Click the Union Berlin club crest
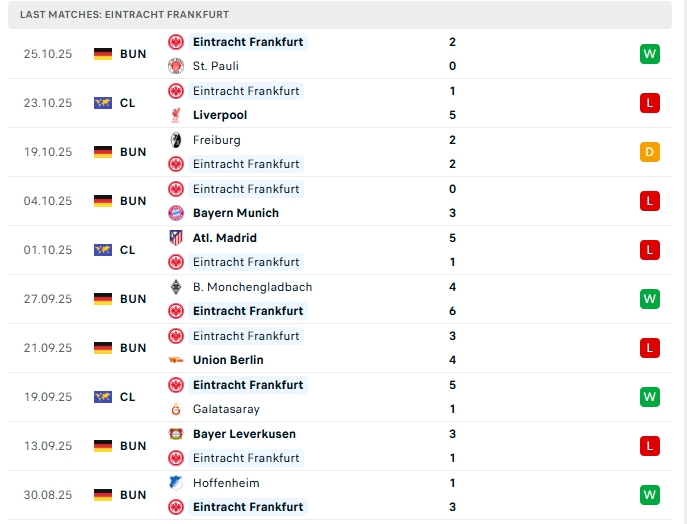Image resolution: width=687 pixels, height=524 pixels. [176, 360]
